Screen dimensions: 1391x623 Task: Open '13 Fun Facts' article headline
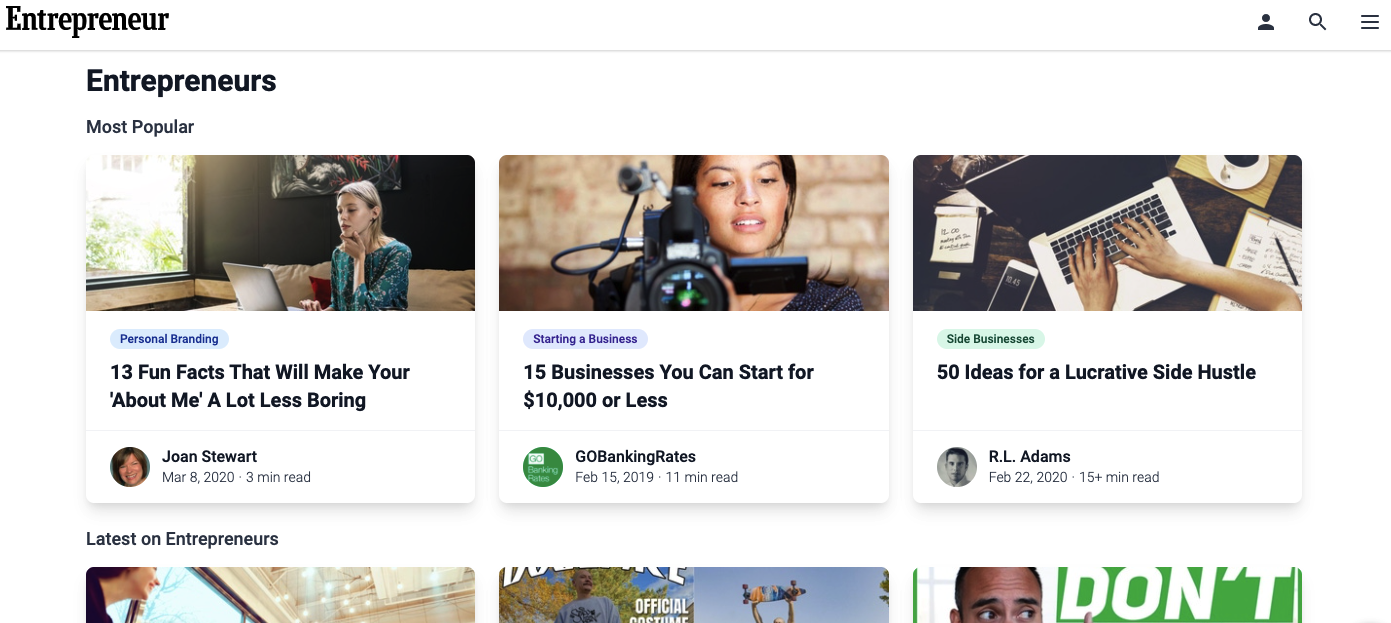click(260, 386)
